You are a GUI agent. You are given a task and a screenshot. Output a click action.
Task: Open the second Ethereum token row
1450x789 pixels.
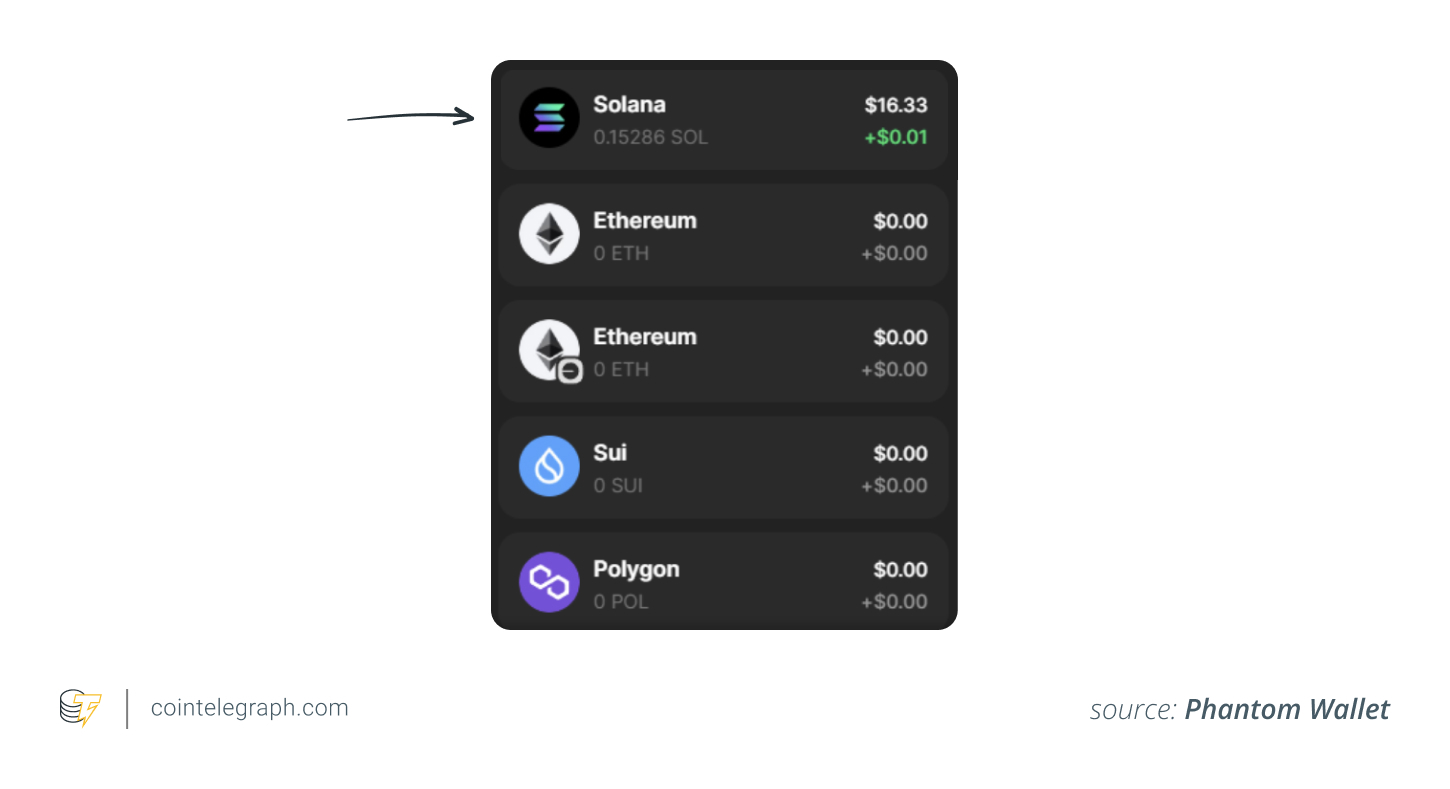pyautogui.click(x=724, y=350)
